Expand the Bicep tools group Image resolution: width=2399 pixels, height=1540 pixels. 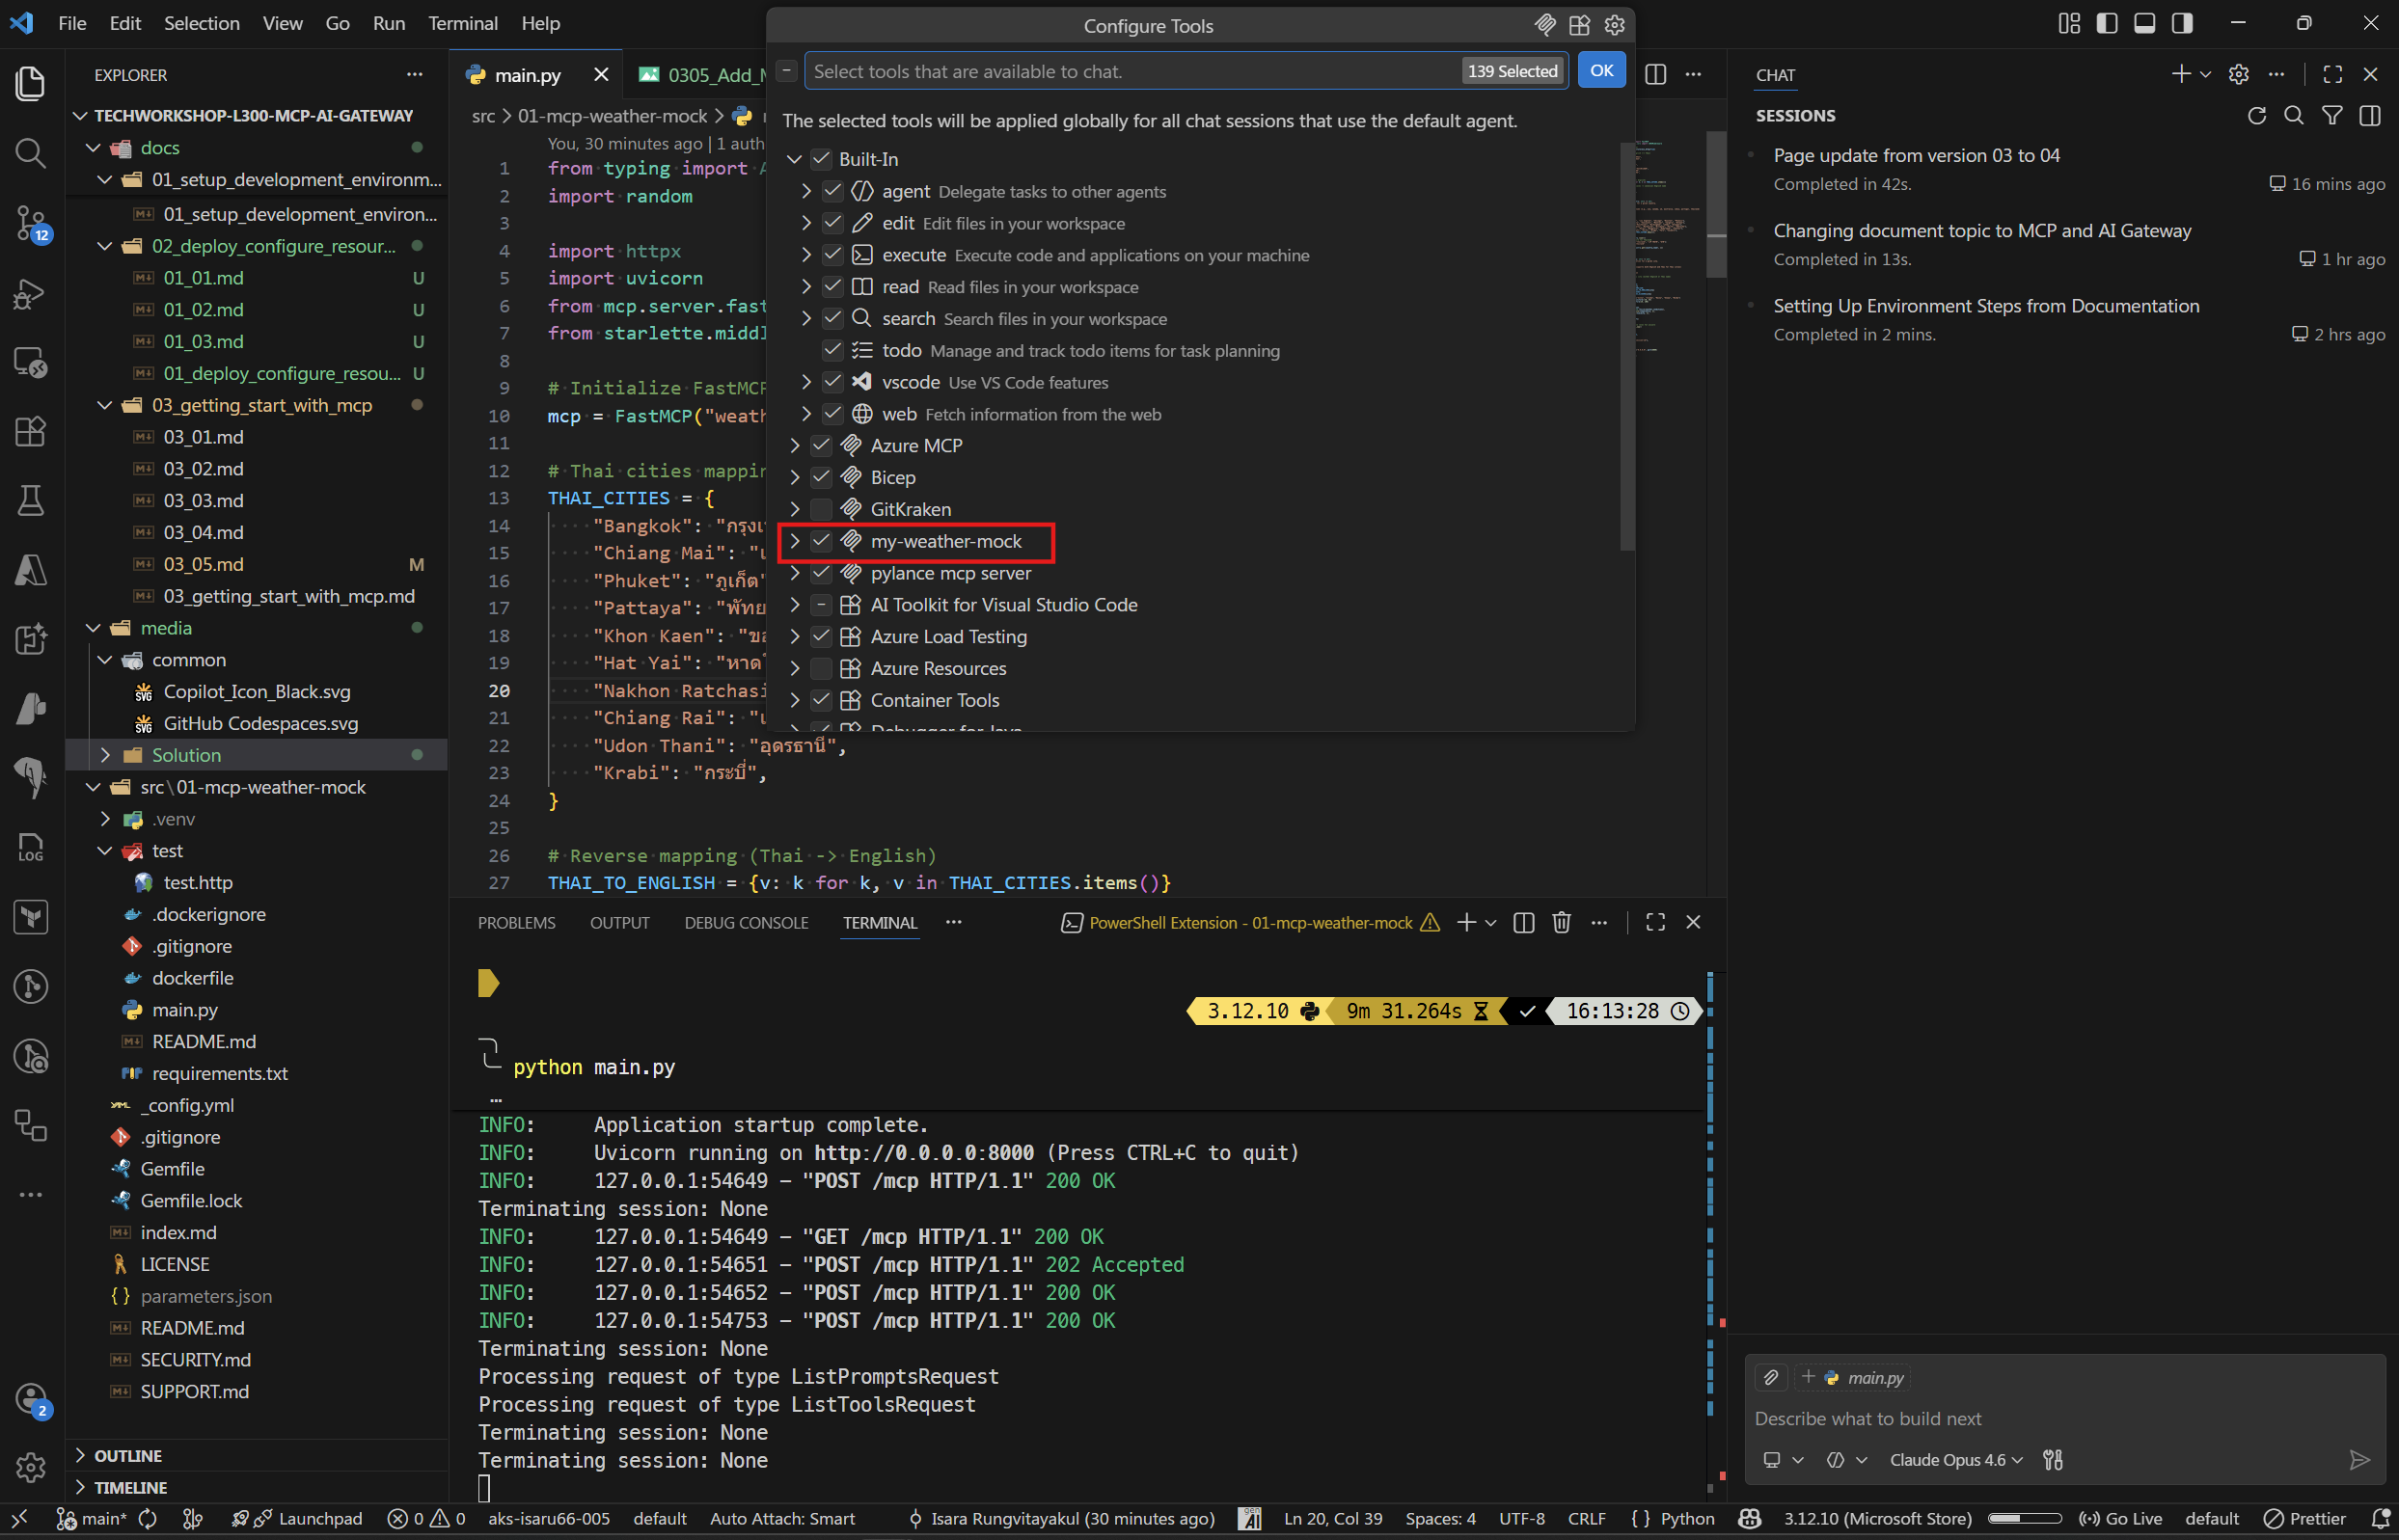click(795, 477)
